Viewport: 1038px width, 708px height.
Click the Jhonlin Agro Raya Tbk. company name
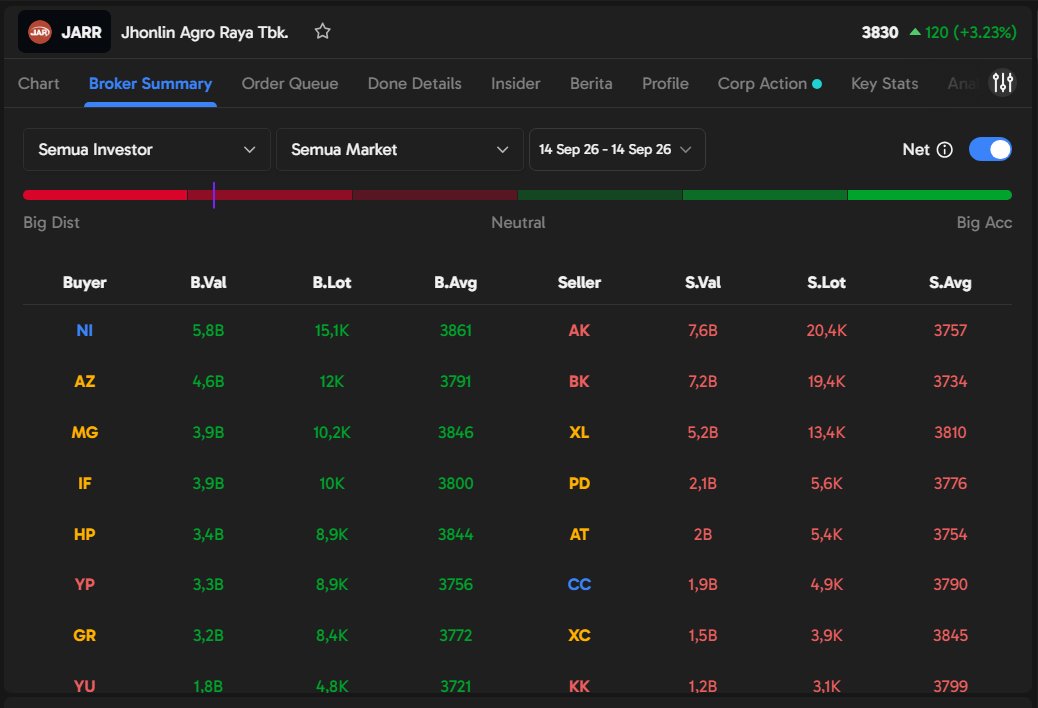point(205,32)
